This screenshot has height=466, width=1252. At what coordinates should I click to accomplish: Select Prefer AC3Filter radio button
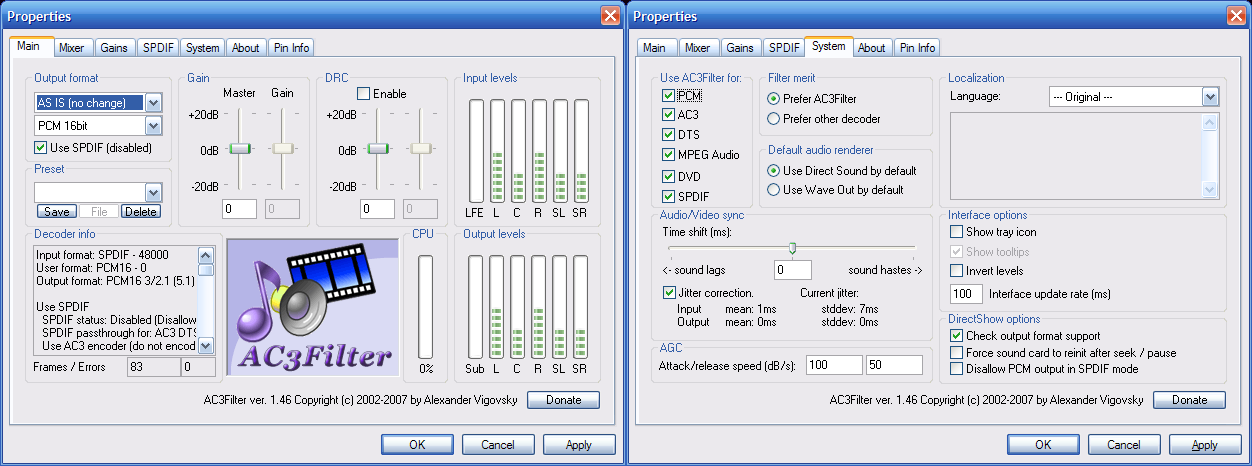773,99
